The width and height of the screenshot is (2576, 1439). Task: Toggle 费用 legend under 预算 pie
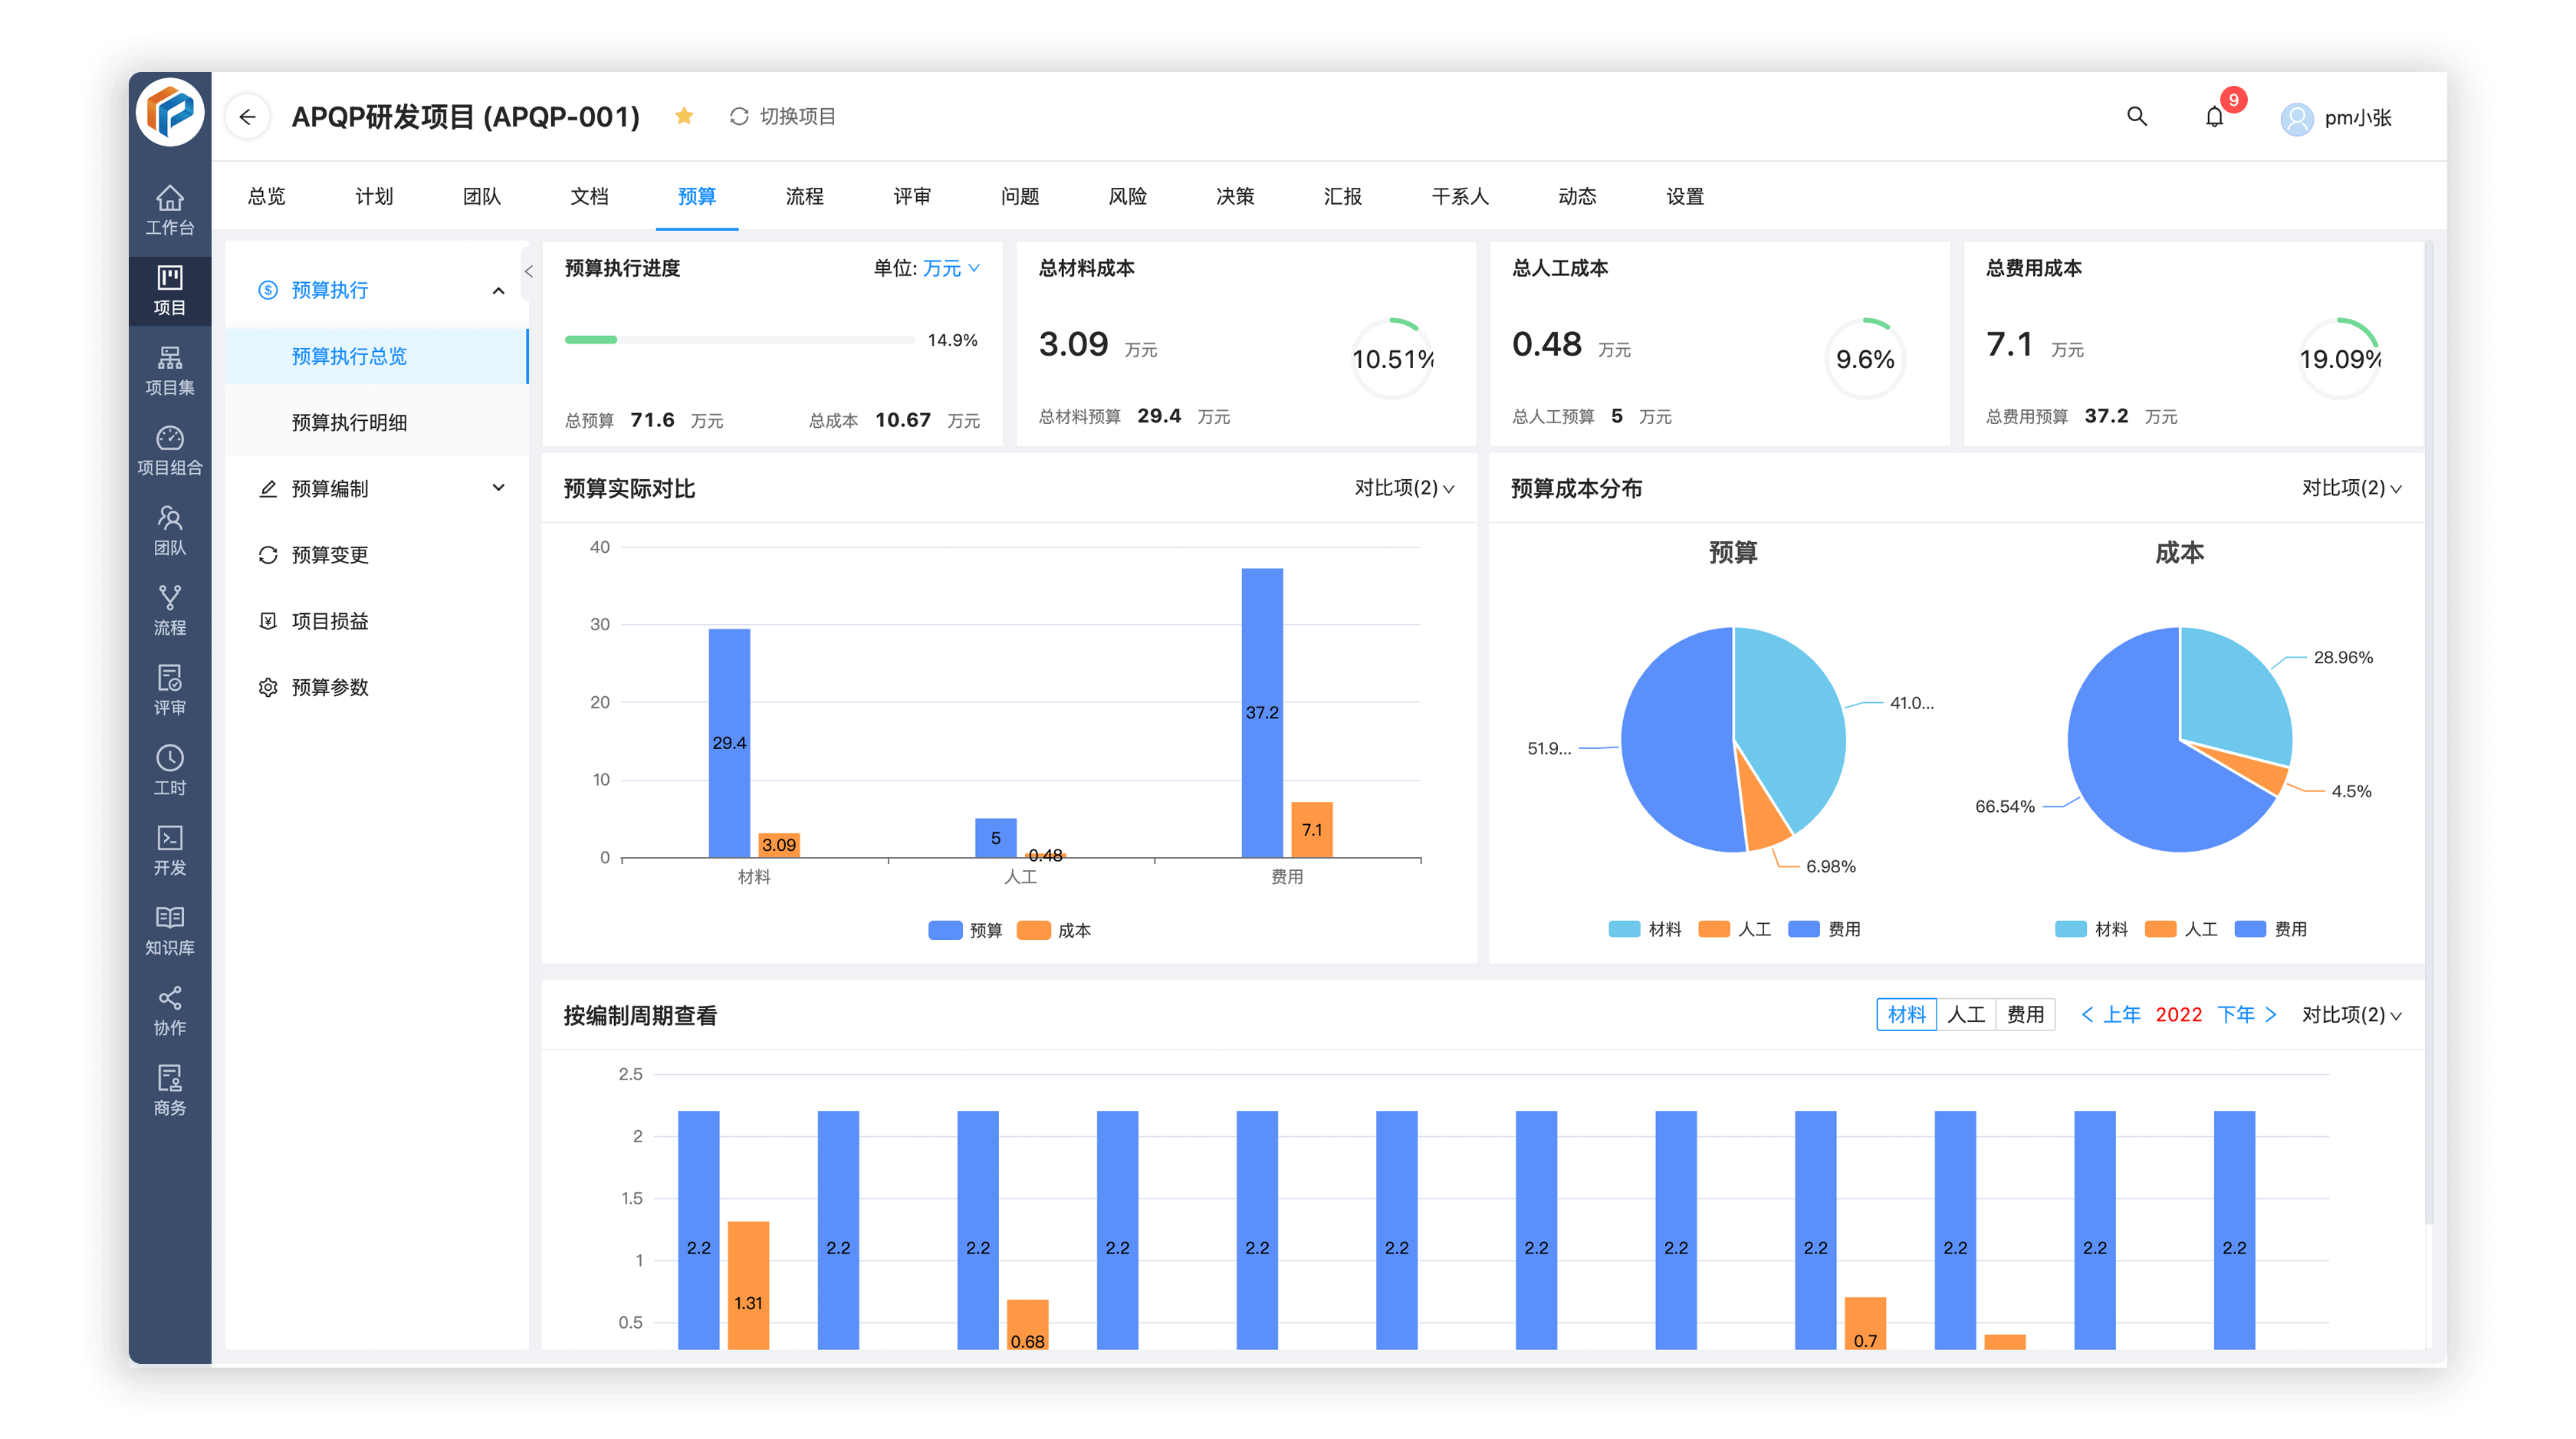[x=1824, y=929]
